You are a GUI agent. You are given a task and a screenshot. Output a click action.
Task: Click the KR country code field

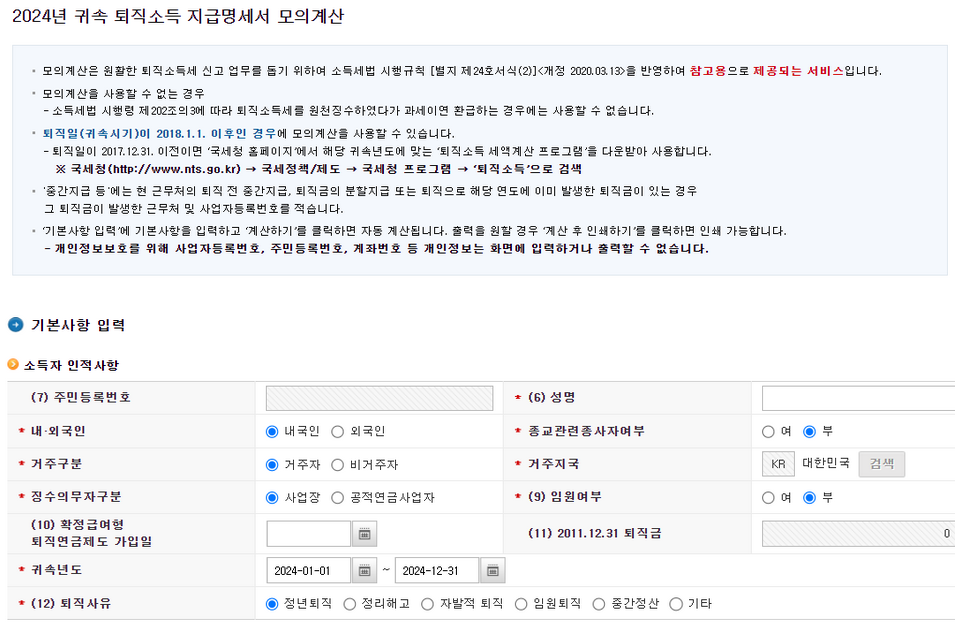[x=777, y=463]
